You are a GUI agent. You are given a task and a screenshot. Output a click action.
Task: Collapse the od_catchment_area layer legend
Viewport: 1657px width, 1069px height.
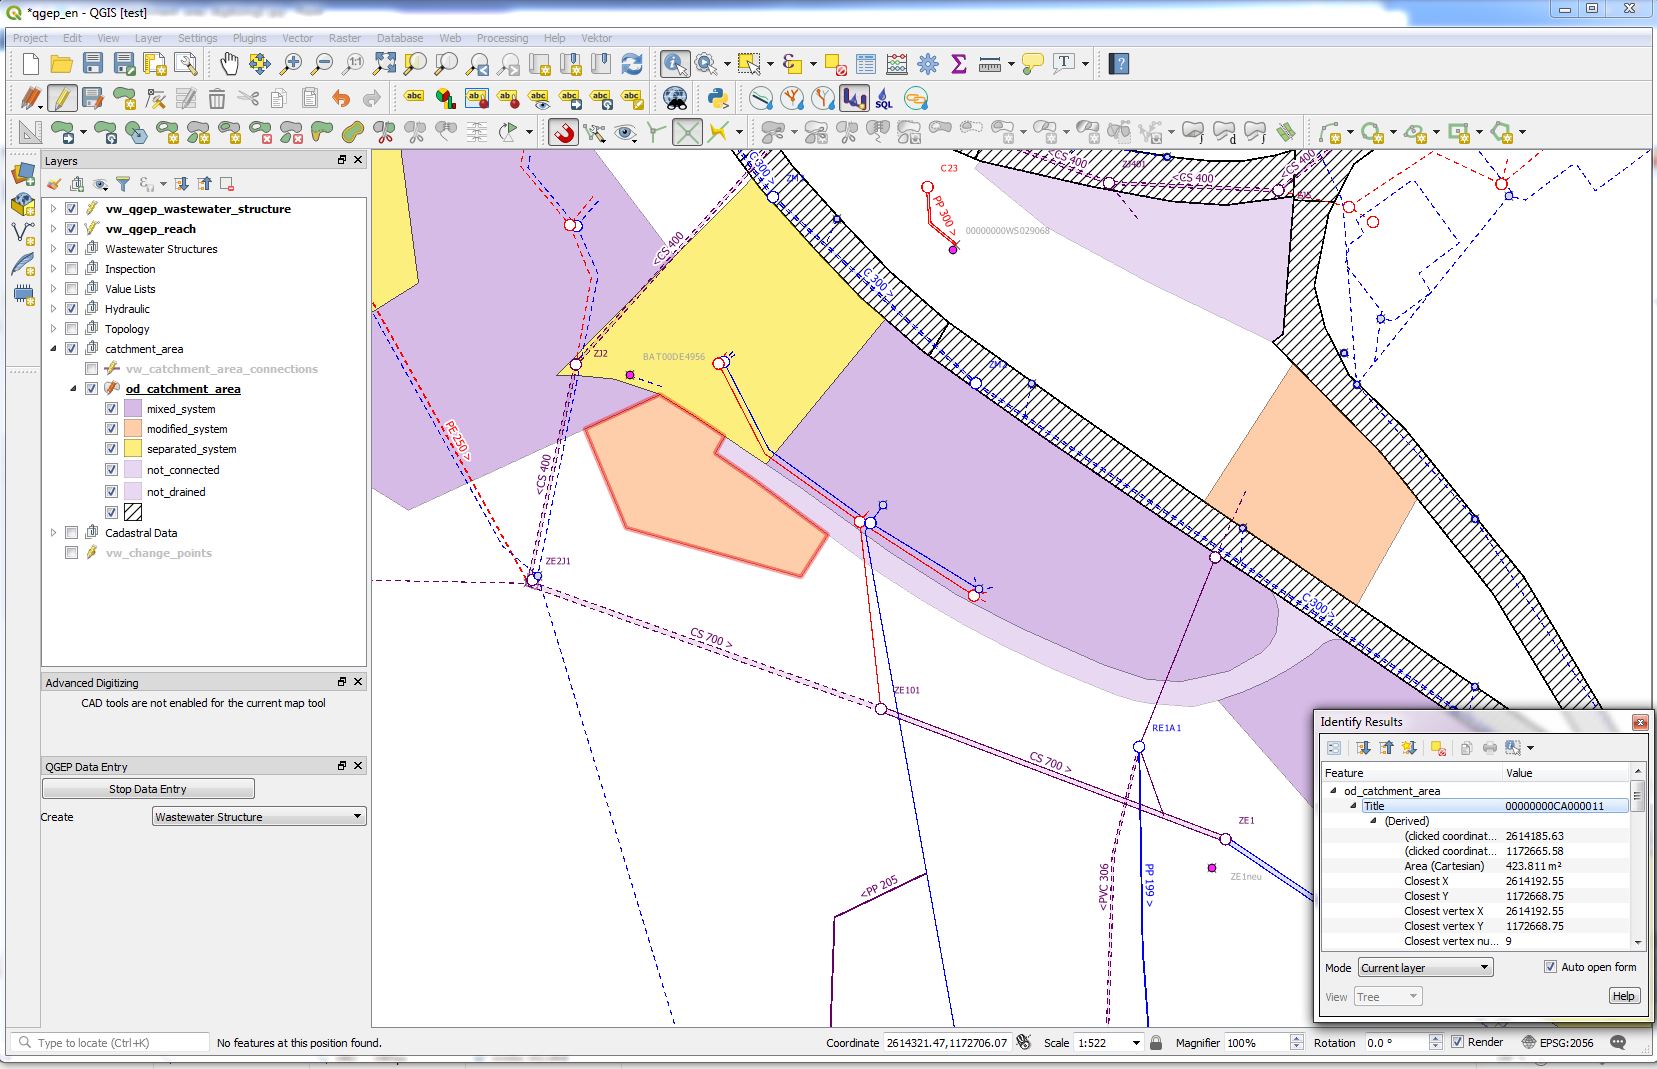coord(73,389)
